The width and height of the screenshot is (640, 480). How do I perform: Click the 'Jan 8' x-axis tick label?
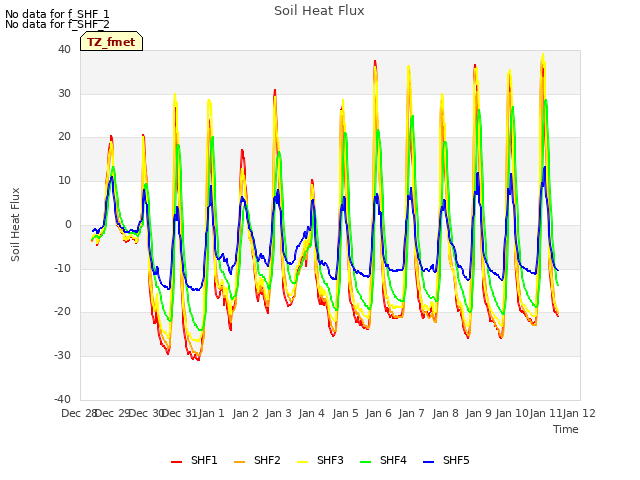[x=445, y=413]
